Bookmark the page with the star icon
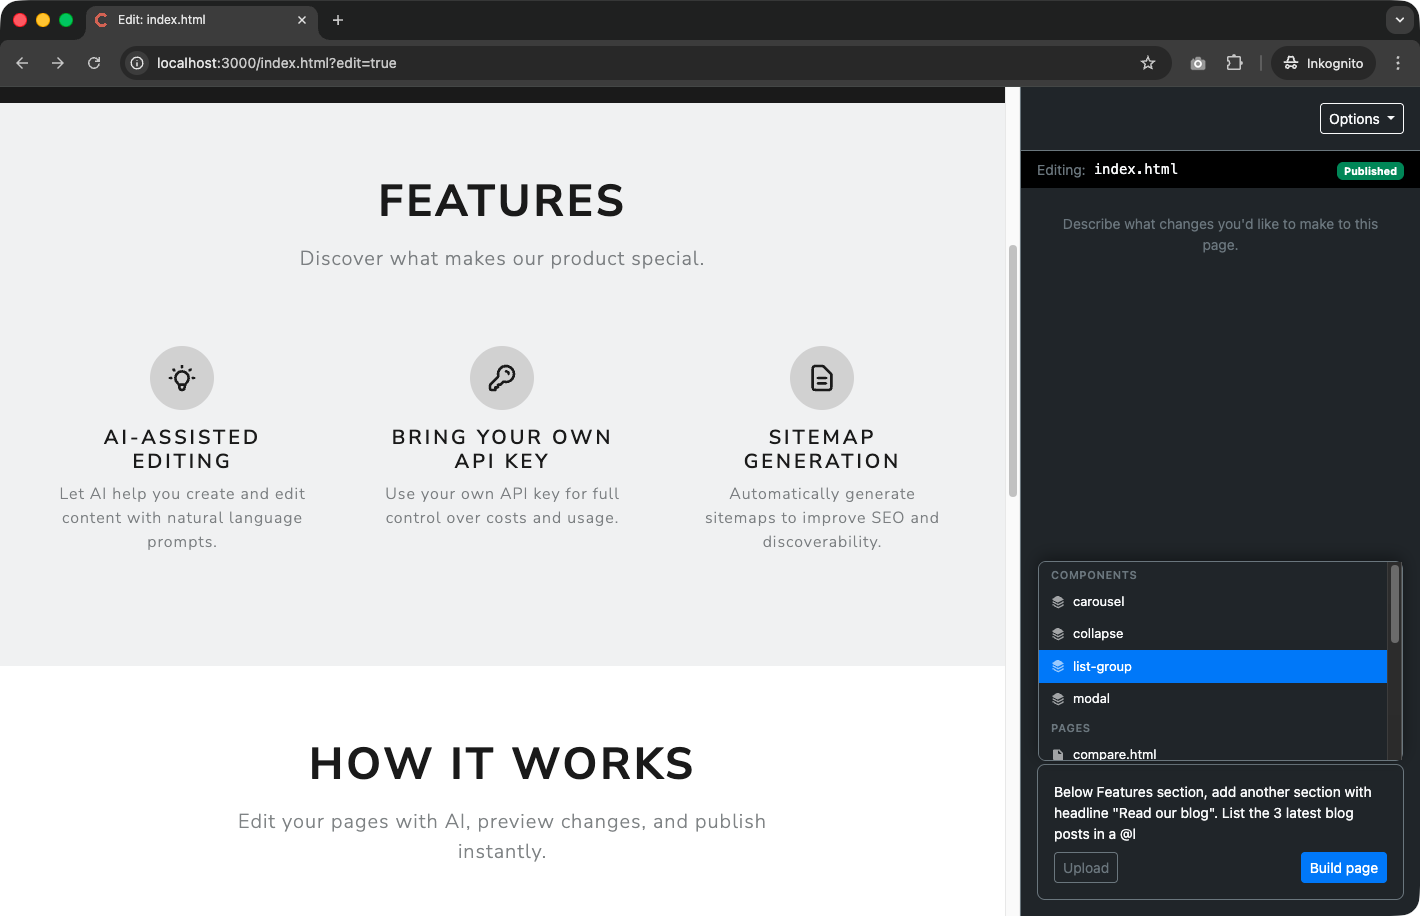This screenshot has height=916, width=1420. 1147,62
